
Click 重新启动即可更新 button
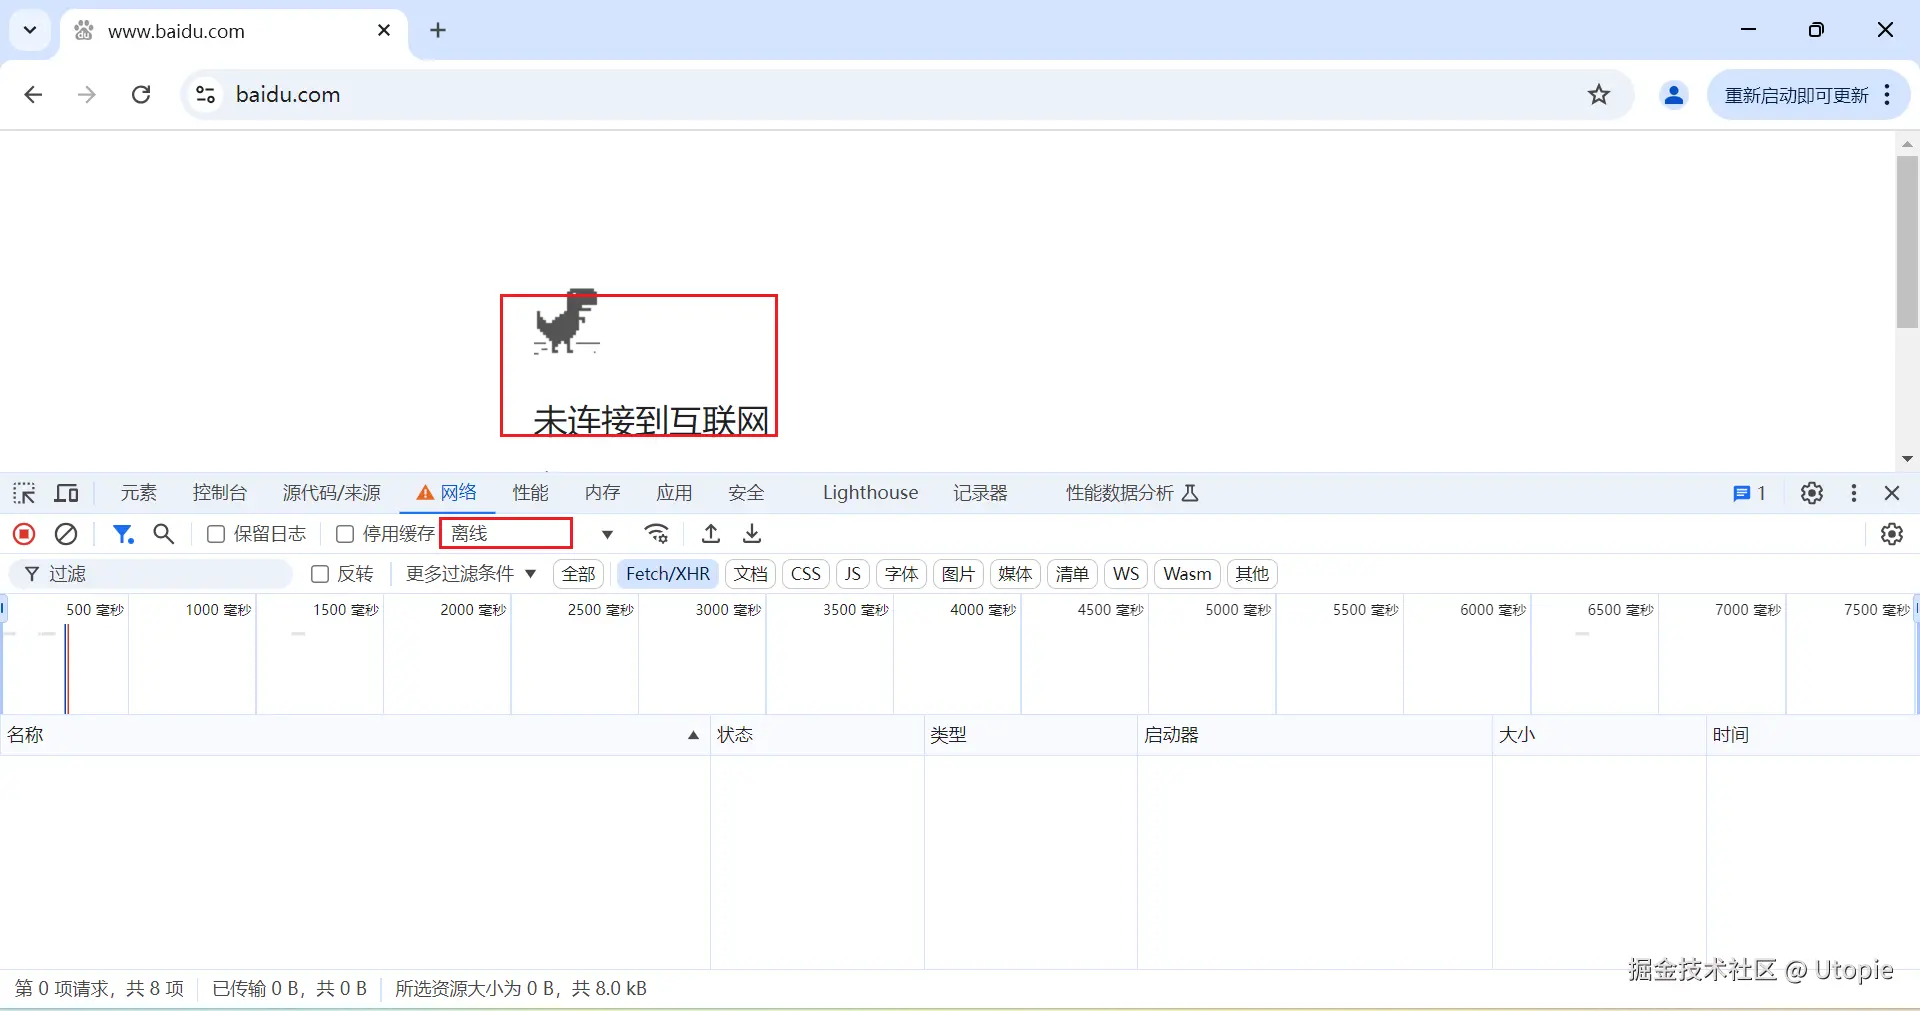(x=1797, y=95)
